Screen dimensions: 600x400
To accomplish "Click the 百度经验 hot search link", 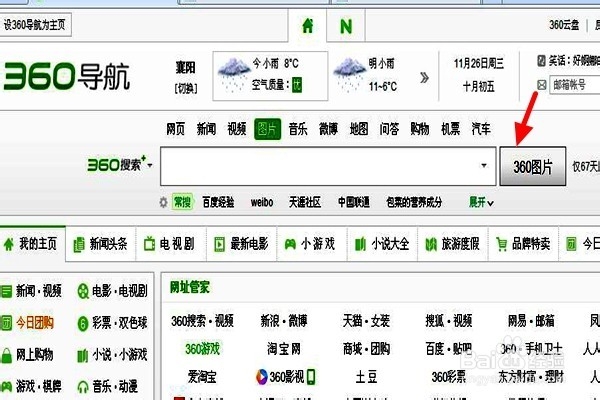I will 218,202.
